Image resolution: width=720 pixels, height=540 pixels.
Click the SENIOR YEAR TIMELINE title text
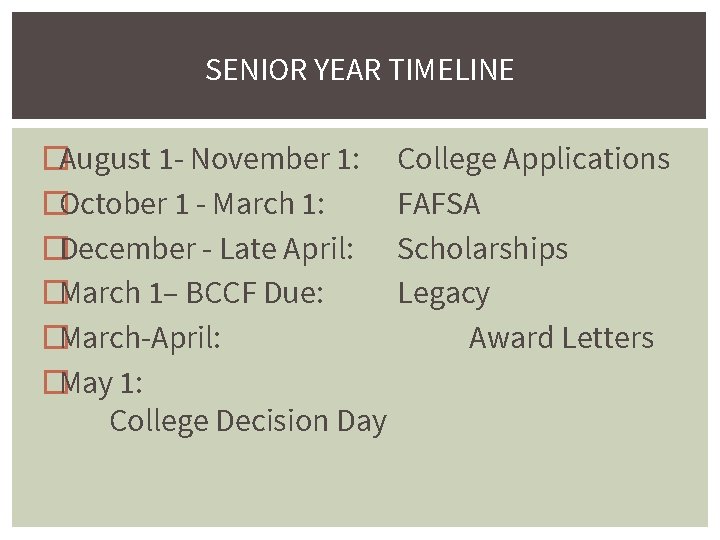(359, 69)
